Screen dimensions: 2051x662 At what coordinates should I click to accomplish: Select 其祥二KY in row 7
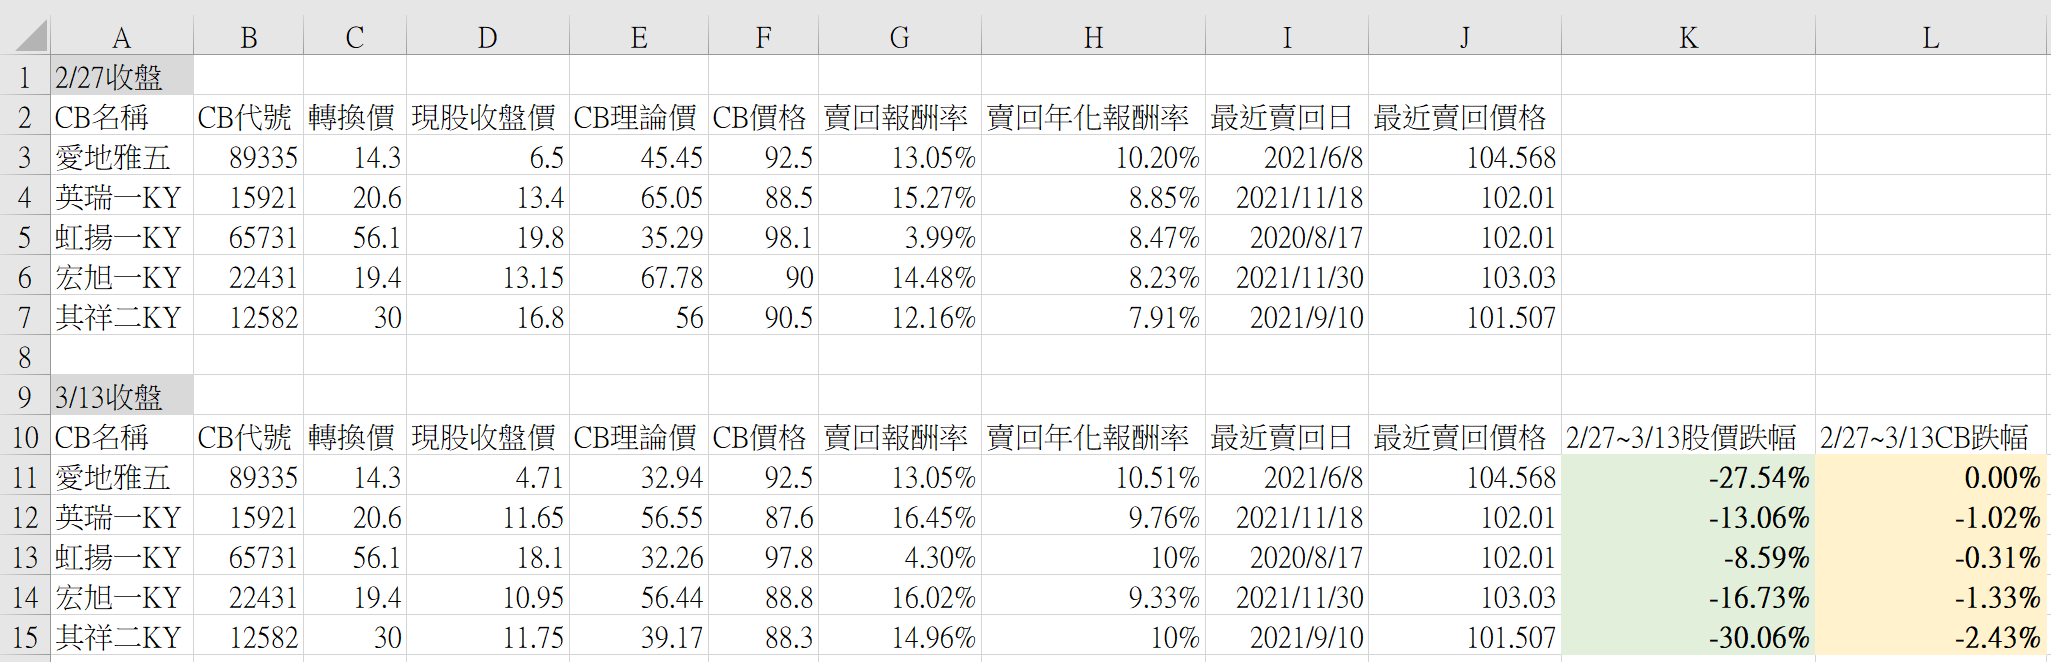[121, 317]
